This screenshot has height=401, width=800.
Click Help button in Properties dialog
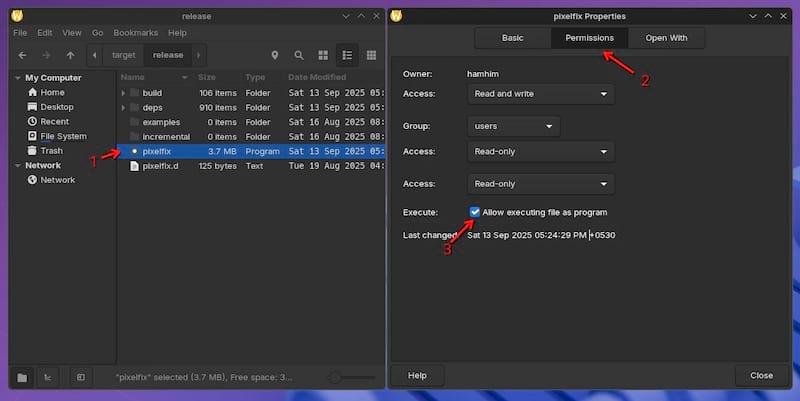[417, 375]
